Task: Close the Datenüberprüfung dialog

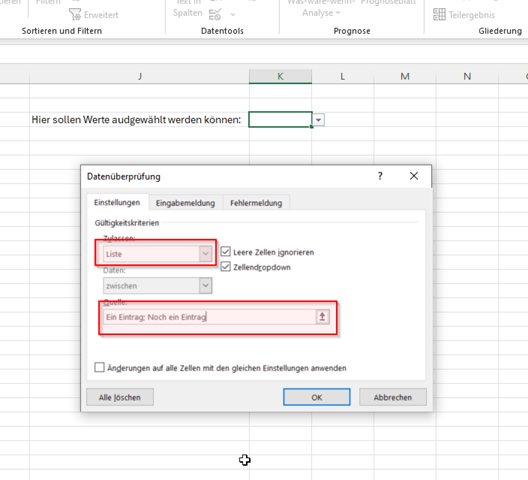Action: (414, 176)
